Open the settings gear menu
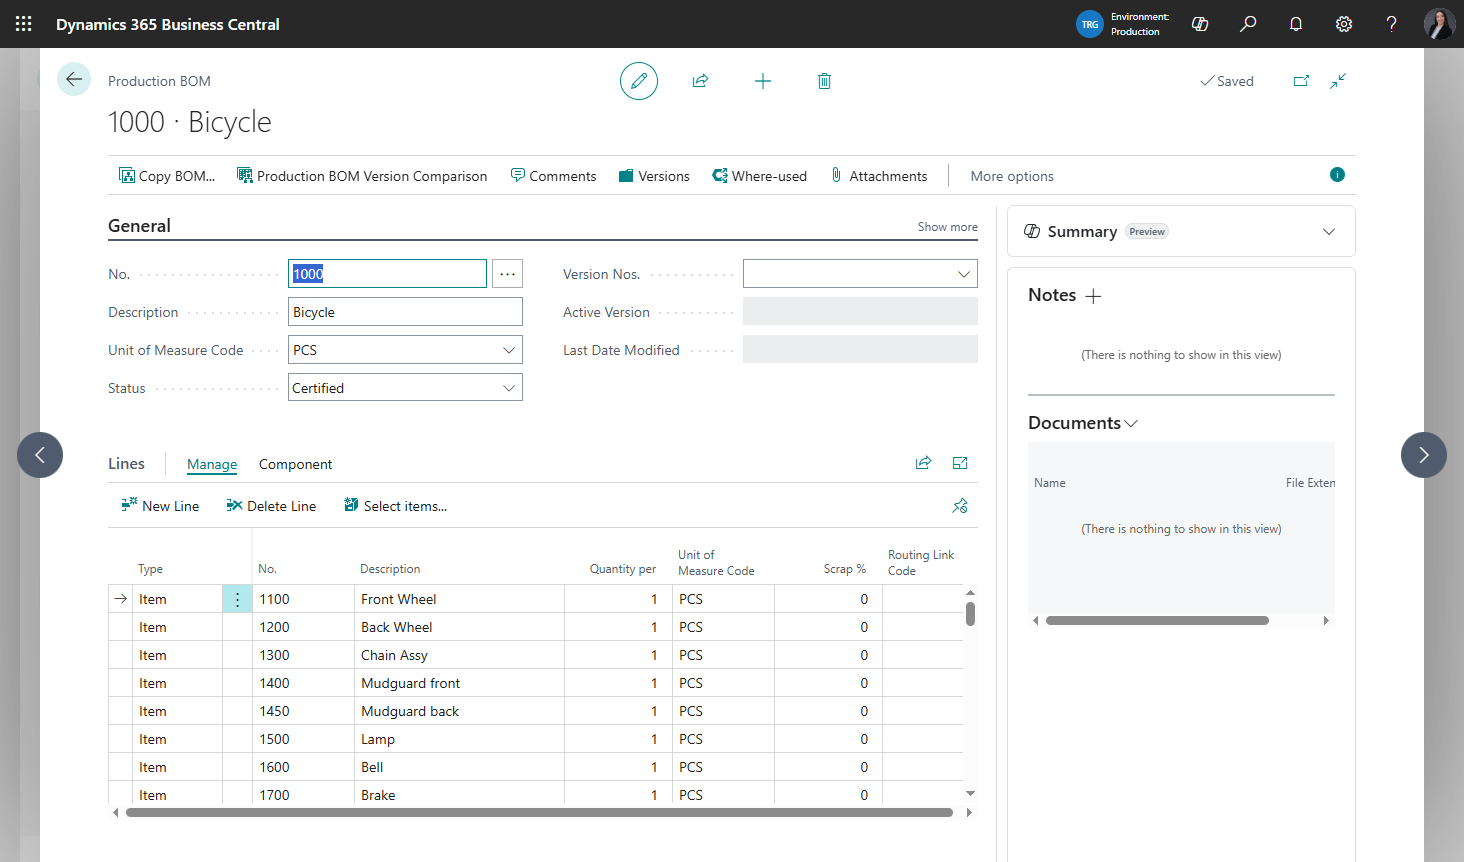The height and width of the screenshot is (862, 1464). [1344, 24]
